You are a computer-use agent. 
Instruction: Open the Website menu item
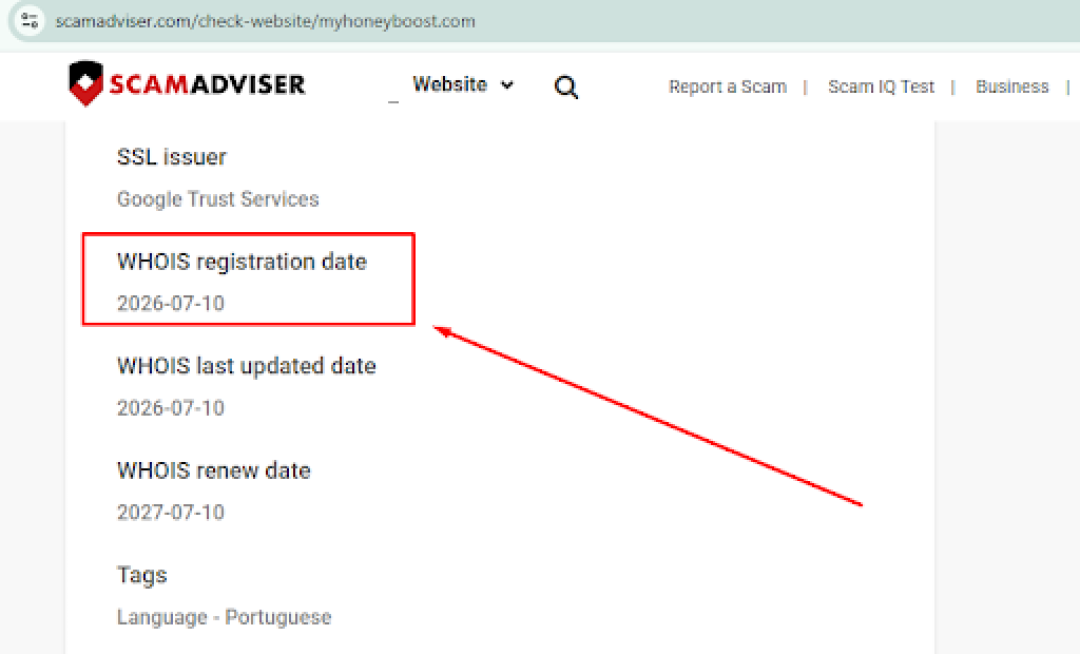tap(450, 84)
